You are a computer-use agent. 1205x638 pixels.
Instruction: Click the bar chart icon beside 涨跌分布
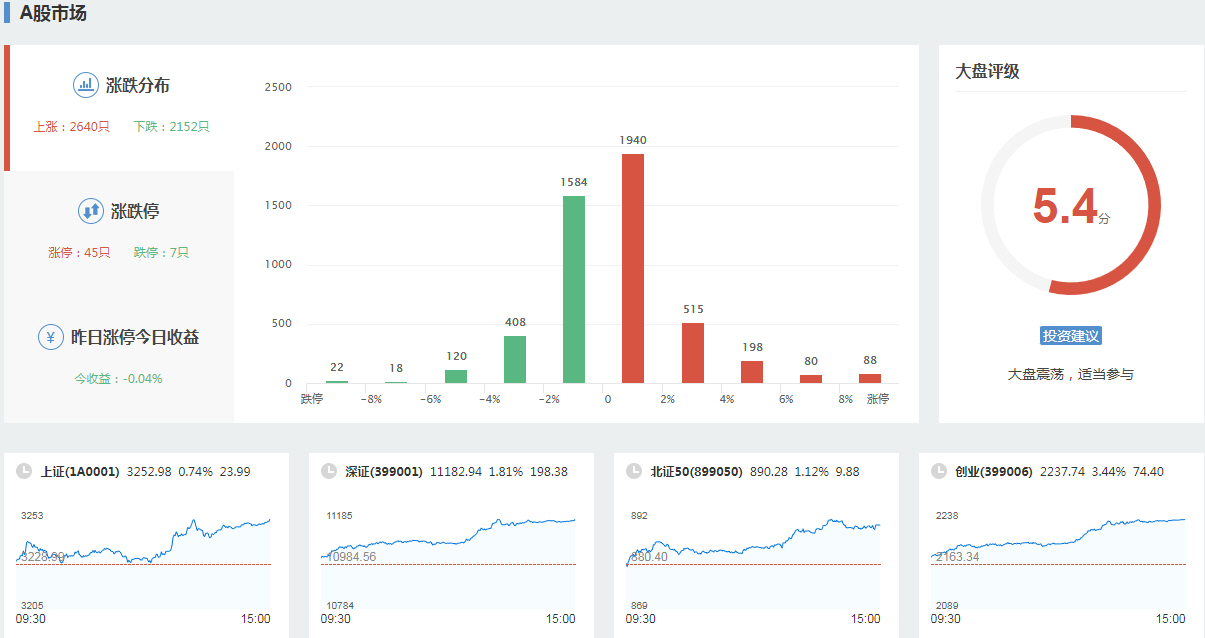click(86, 85)
